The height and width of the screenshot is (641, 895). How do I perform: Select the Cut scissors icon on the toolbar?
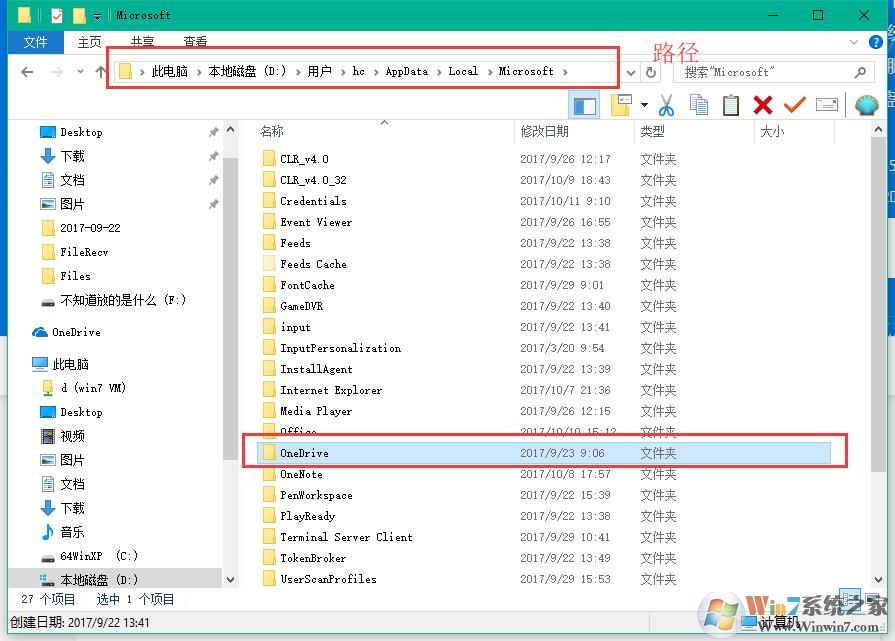(x=666, y=104)
